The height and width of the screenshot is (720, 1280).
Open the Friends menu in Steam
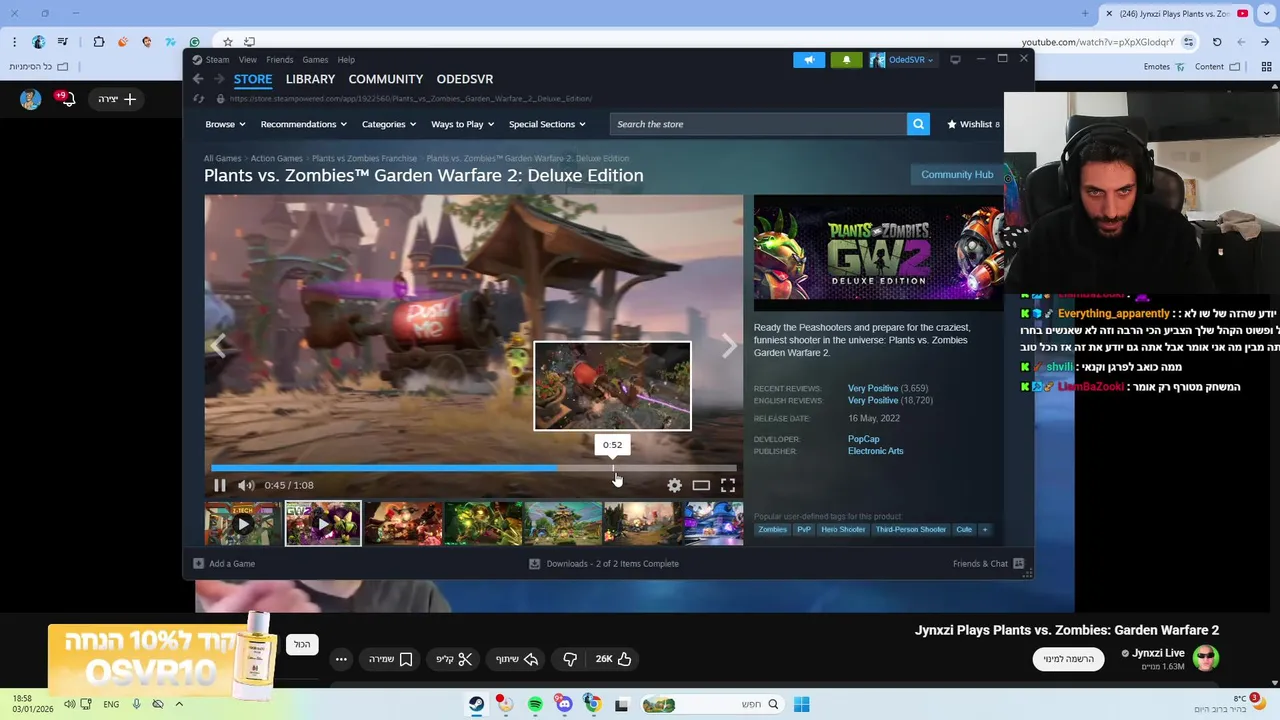(280, 60)
